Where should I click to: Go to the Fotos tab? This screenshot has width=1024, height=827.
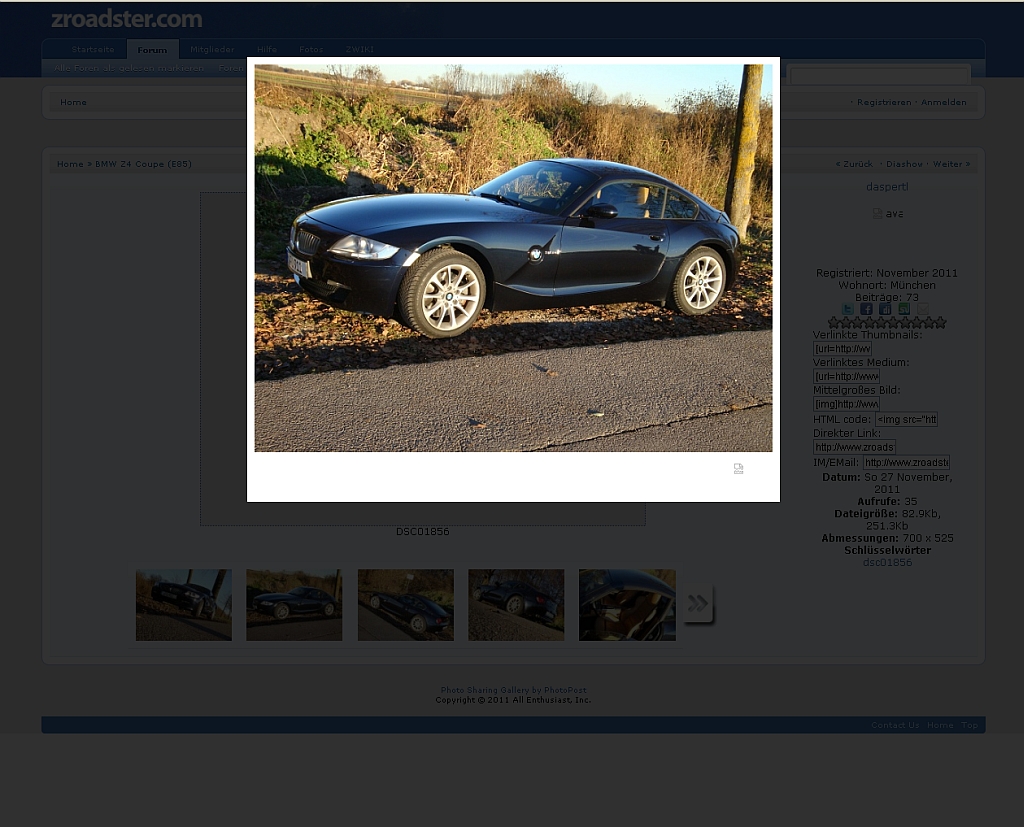(311, 49)
